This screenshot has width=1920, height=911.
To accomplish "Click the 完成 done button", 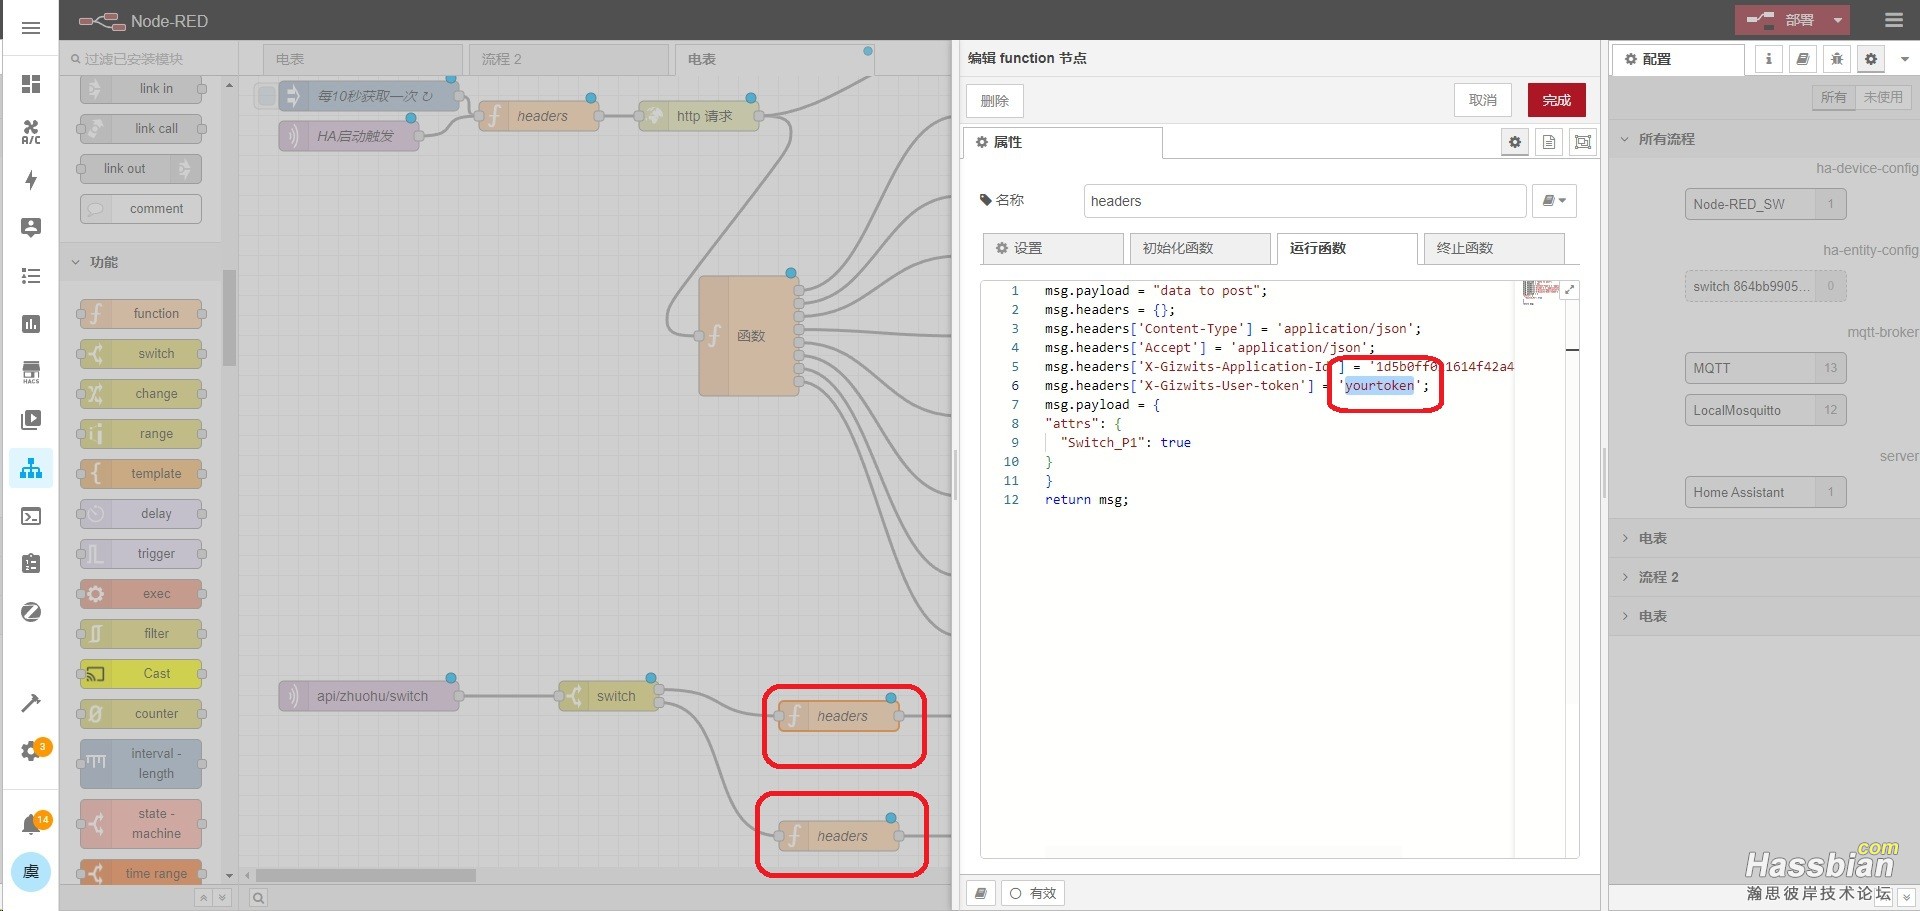I will (x=1556, y=100).
